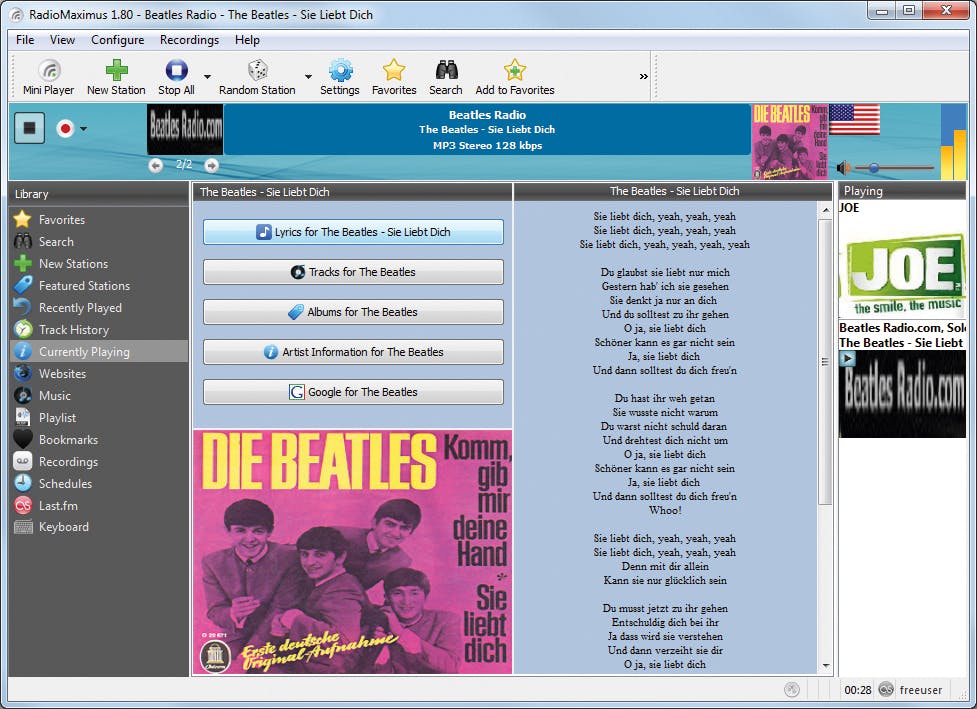Click the Beatles Radio station title in player

[487, 115]
